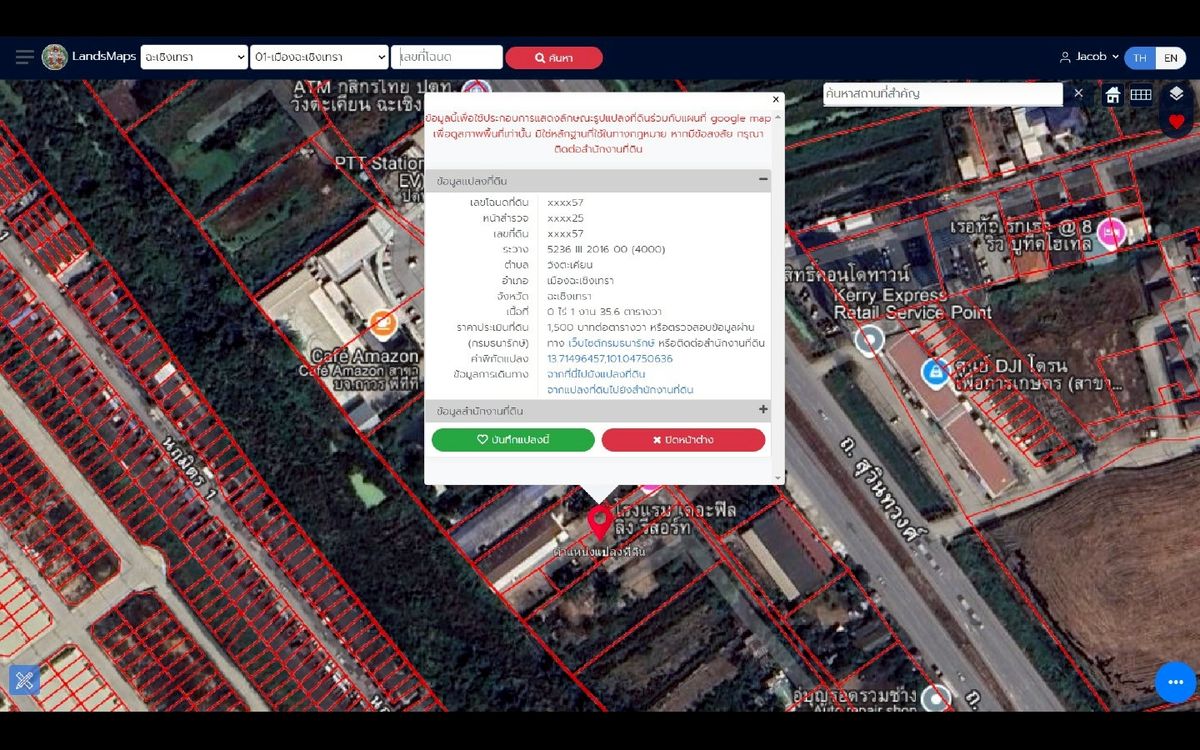
Task: Open saved favorites heart icon
Action: [1176, 122]
